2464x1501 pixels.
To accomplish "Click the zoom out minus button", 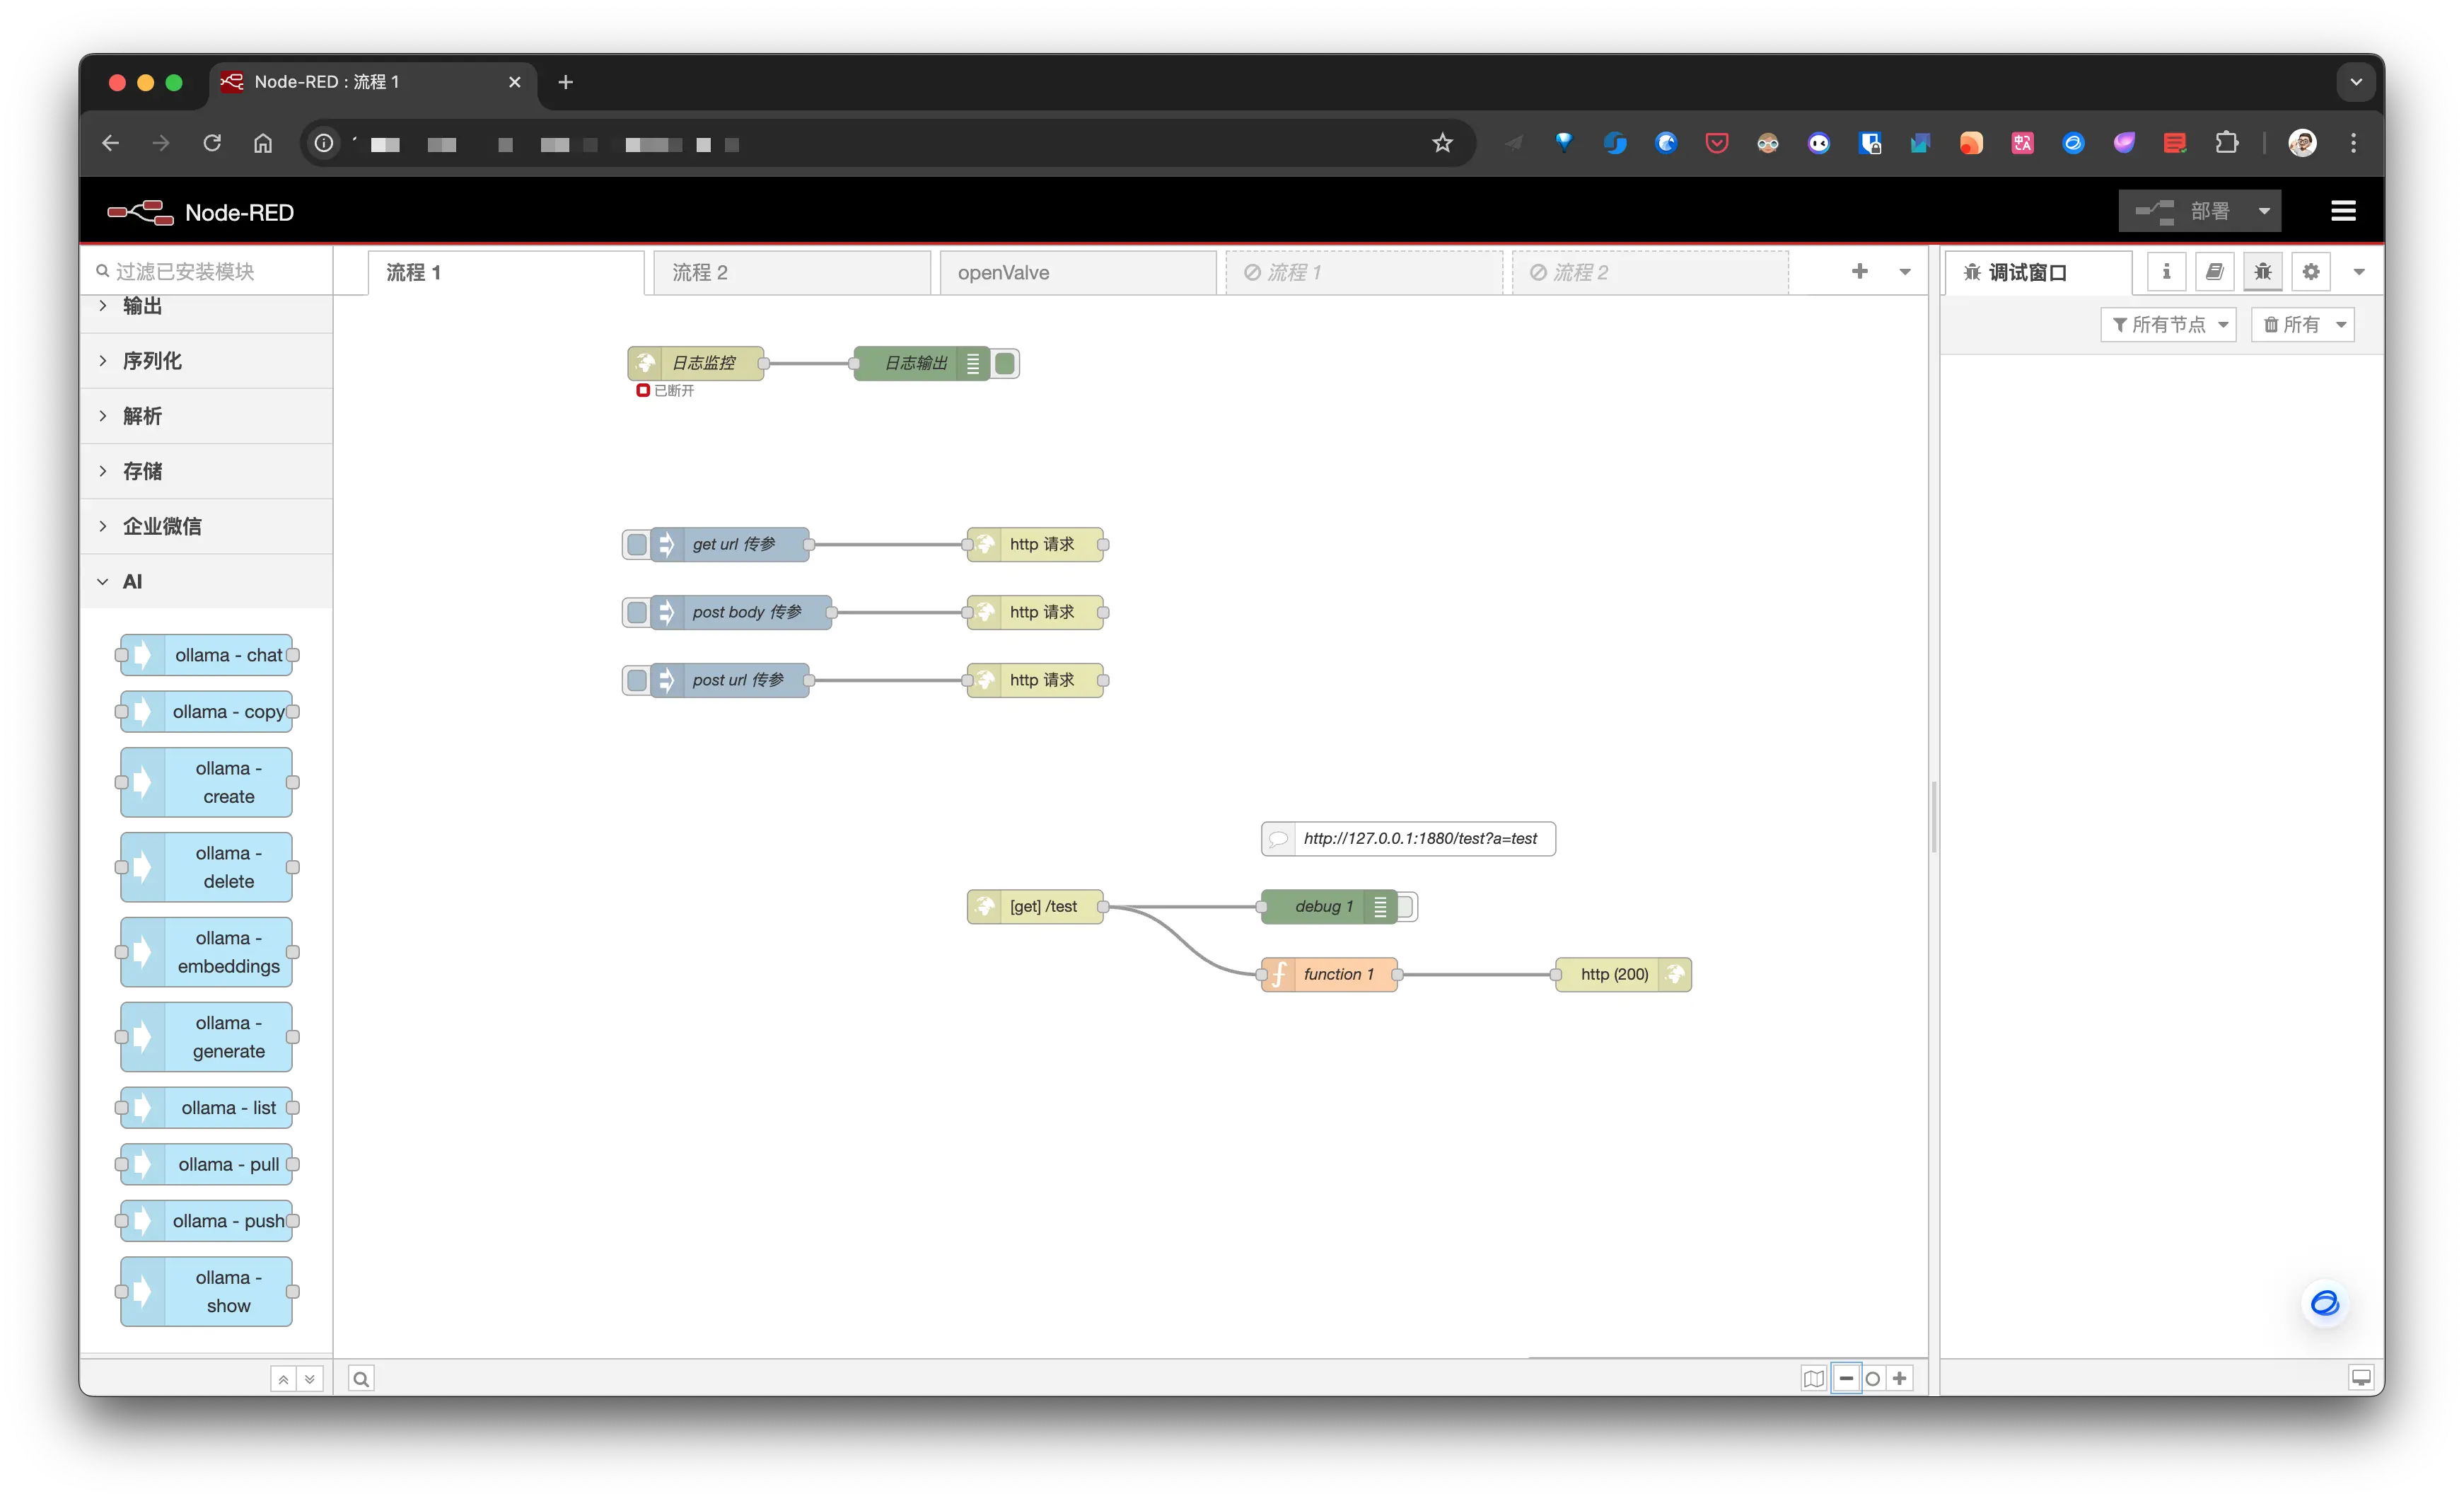I will 1846,1378.
